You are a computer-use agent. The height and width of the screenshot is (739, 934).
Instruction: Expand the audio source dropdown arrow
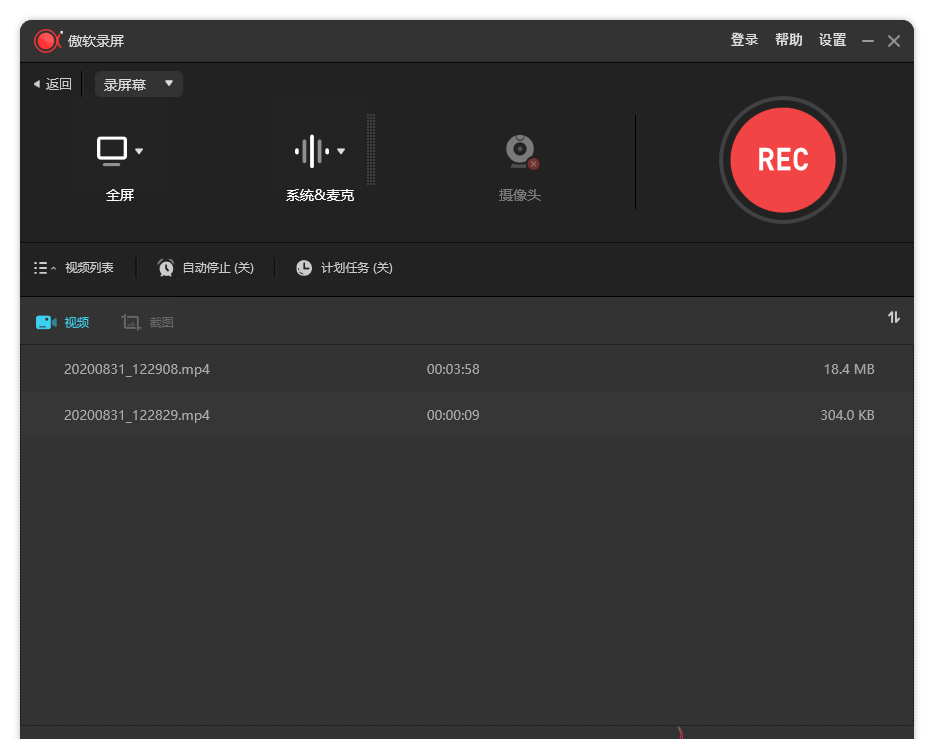point(341,152)
